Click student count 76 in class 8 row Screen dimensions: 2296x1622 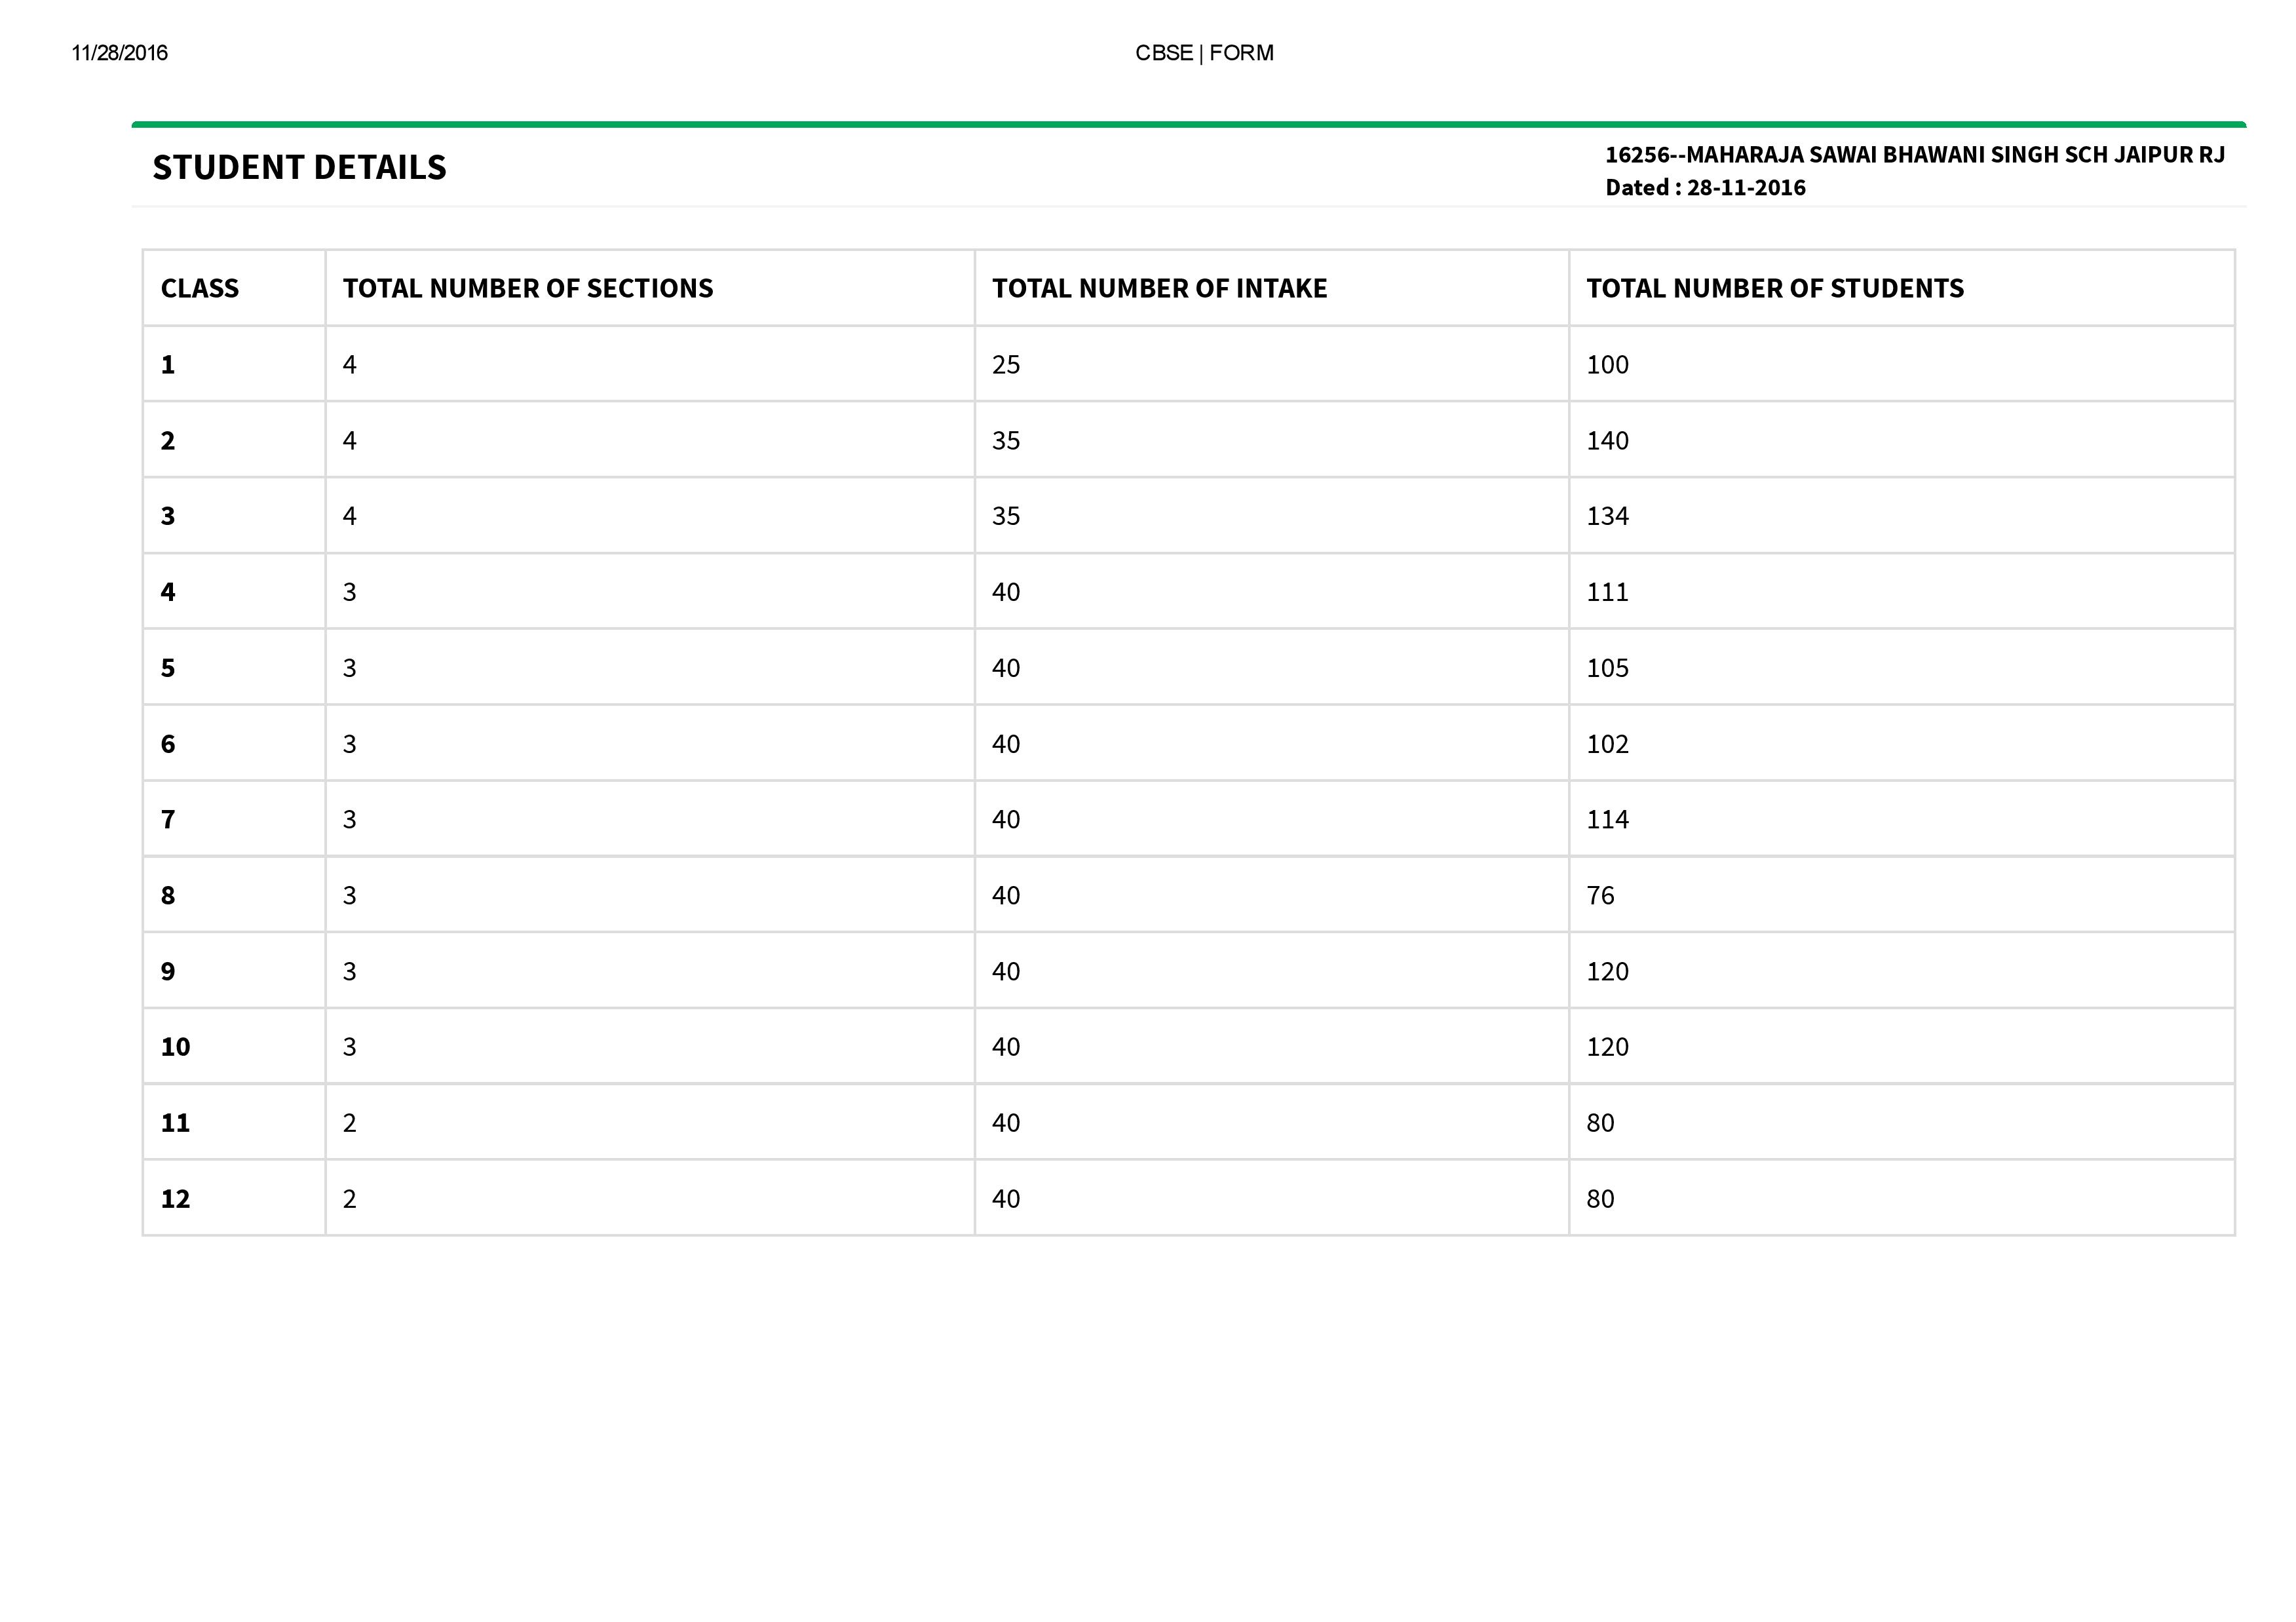click(1600, 896)
